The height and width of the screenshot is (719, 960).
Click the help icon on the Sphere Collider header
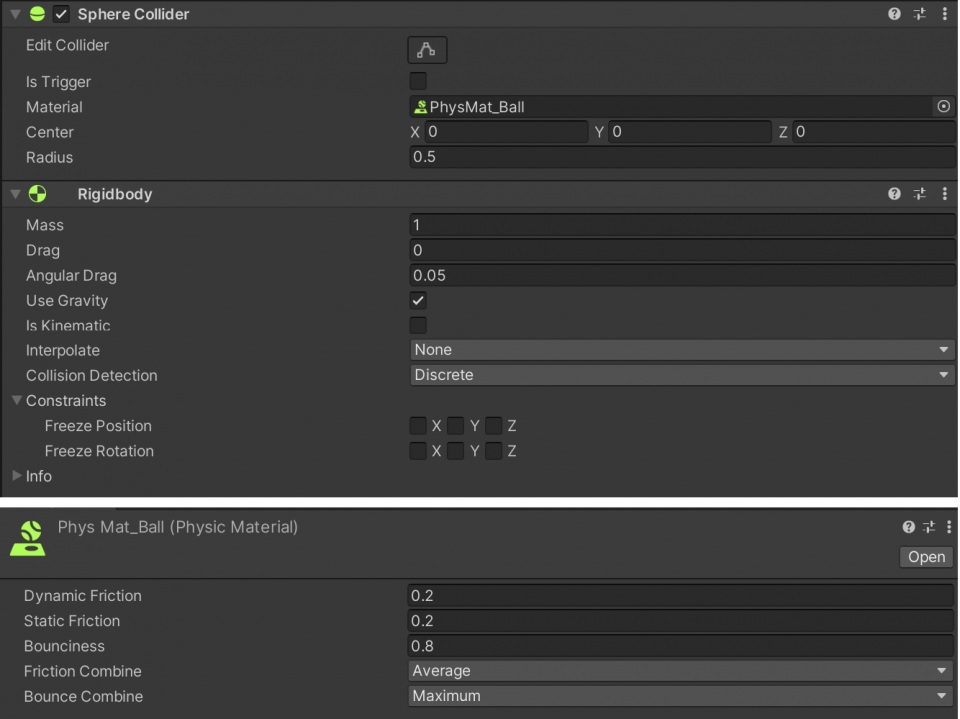click(893, 14)
